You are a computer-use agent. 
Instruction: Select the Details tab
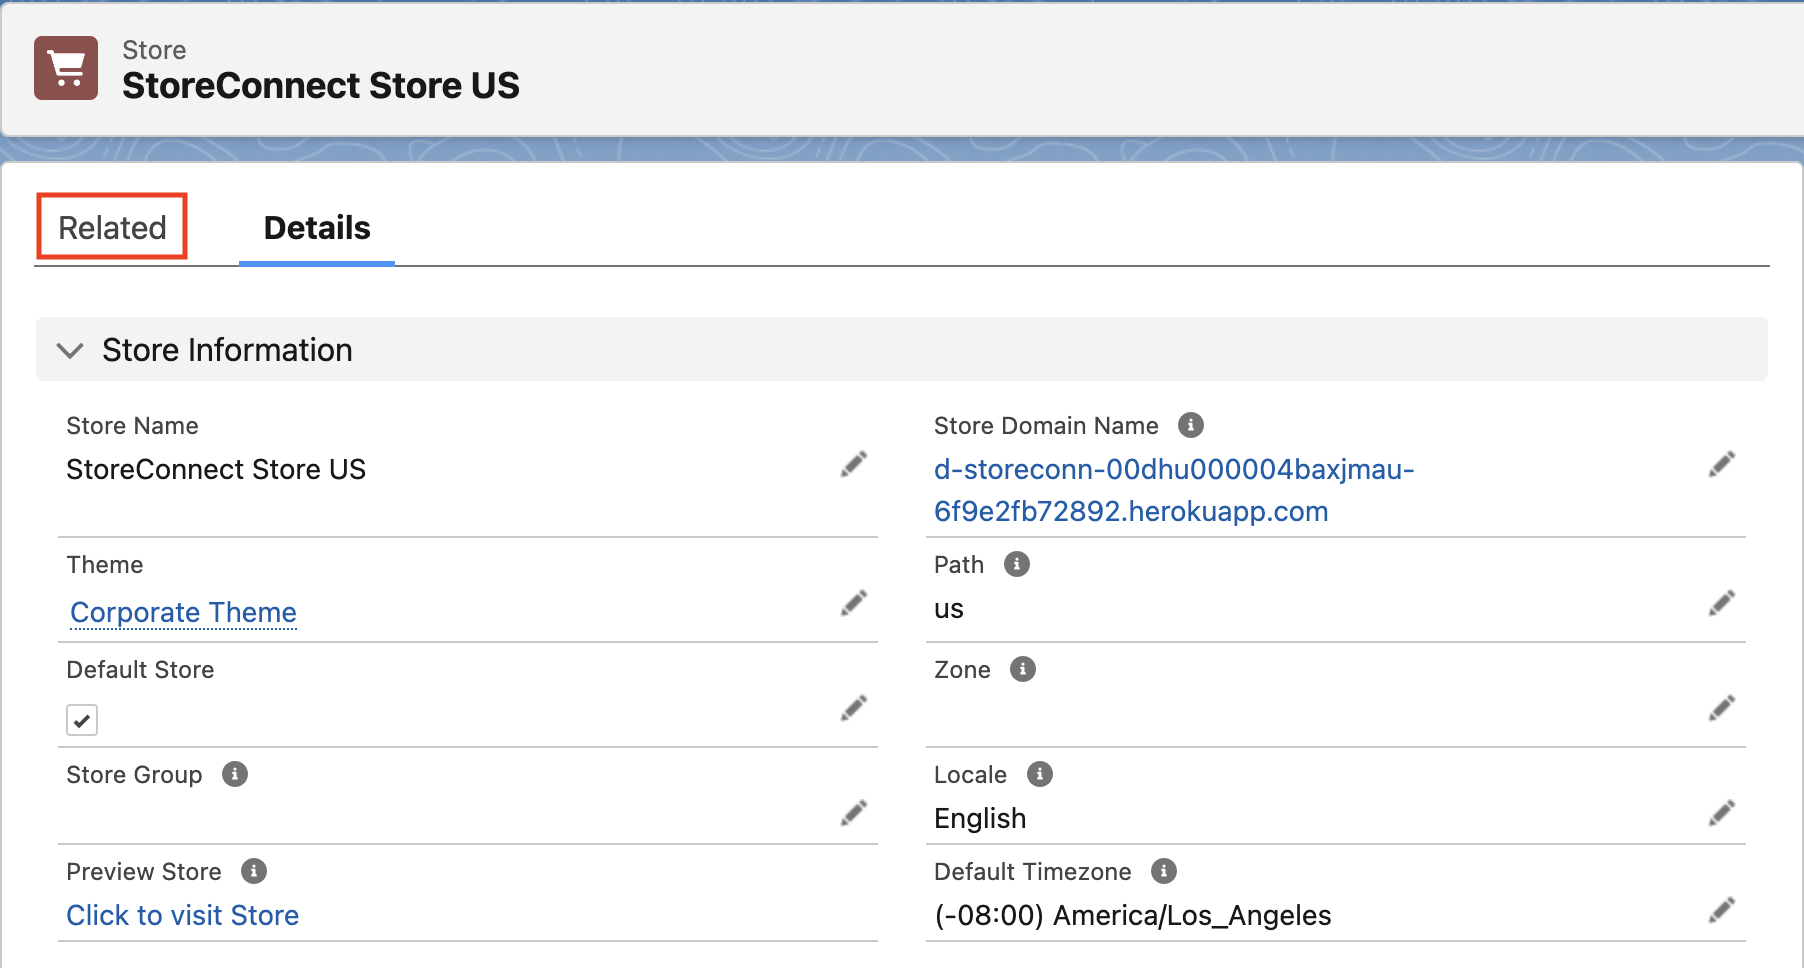coord(317,228)
